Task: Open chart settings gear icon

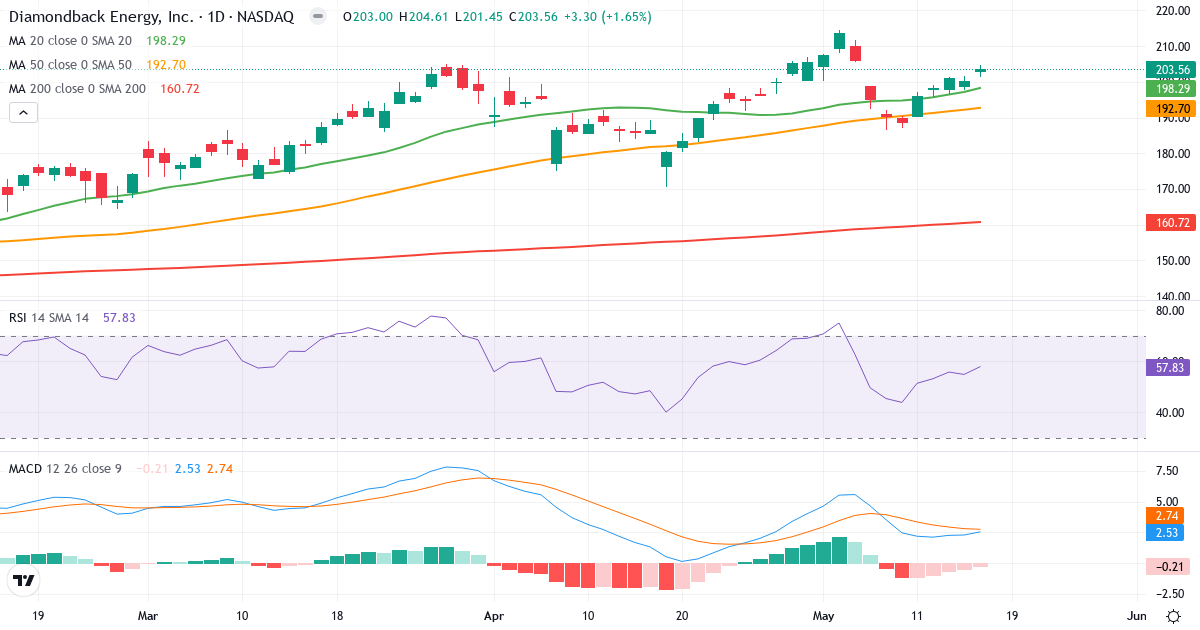Action: click(x=1172, y=615)
